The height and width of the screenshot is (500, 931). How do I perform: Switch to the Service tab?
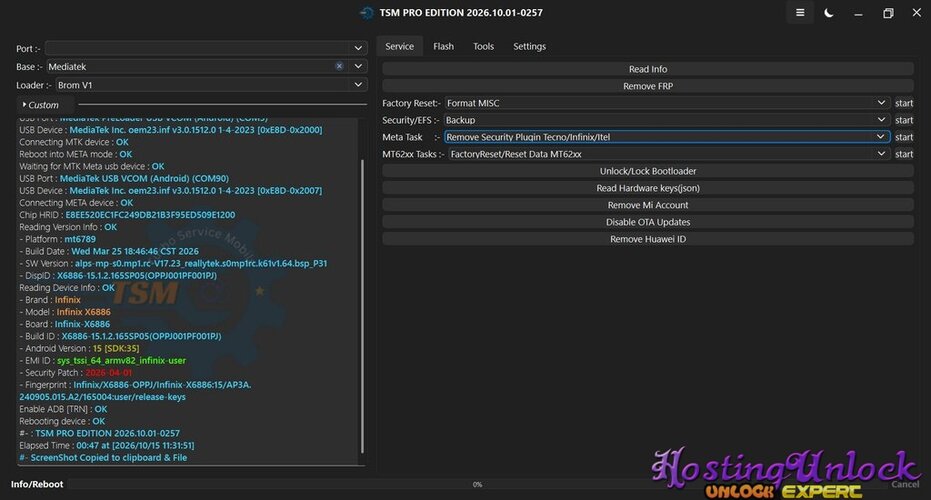400,46
